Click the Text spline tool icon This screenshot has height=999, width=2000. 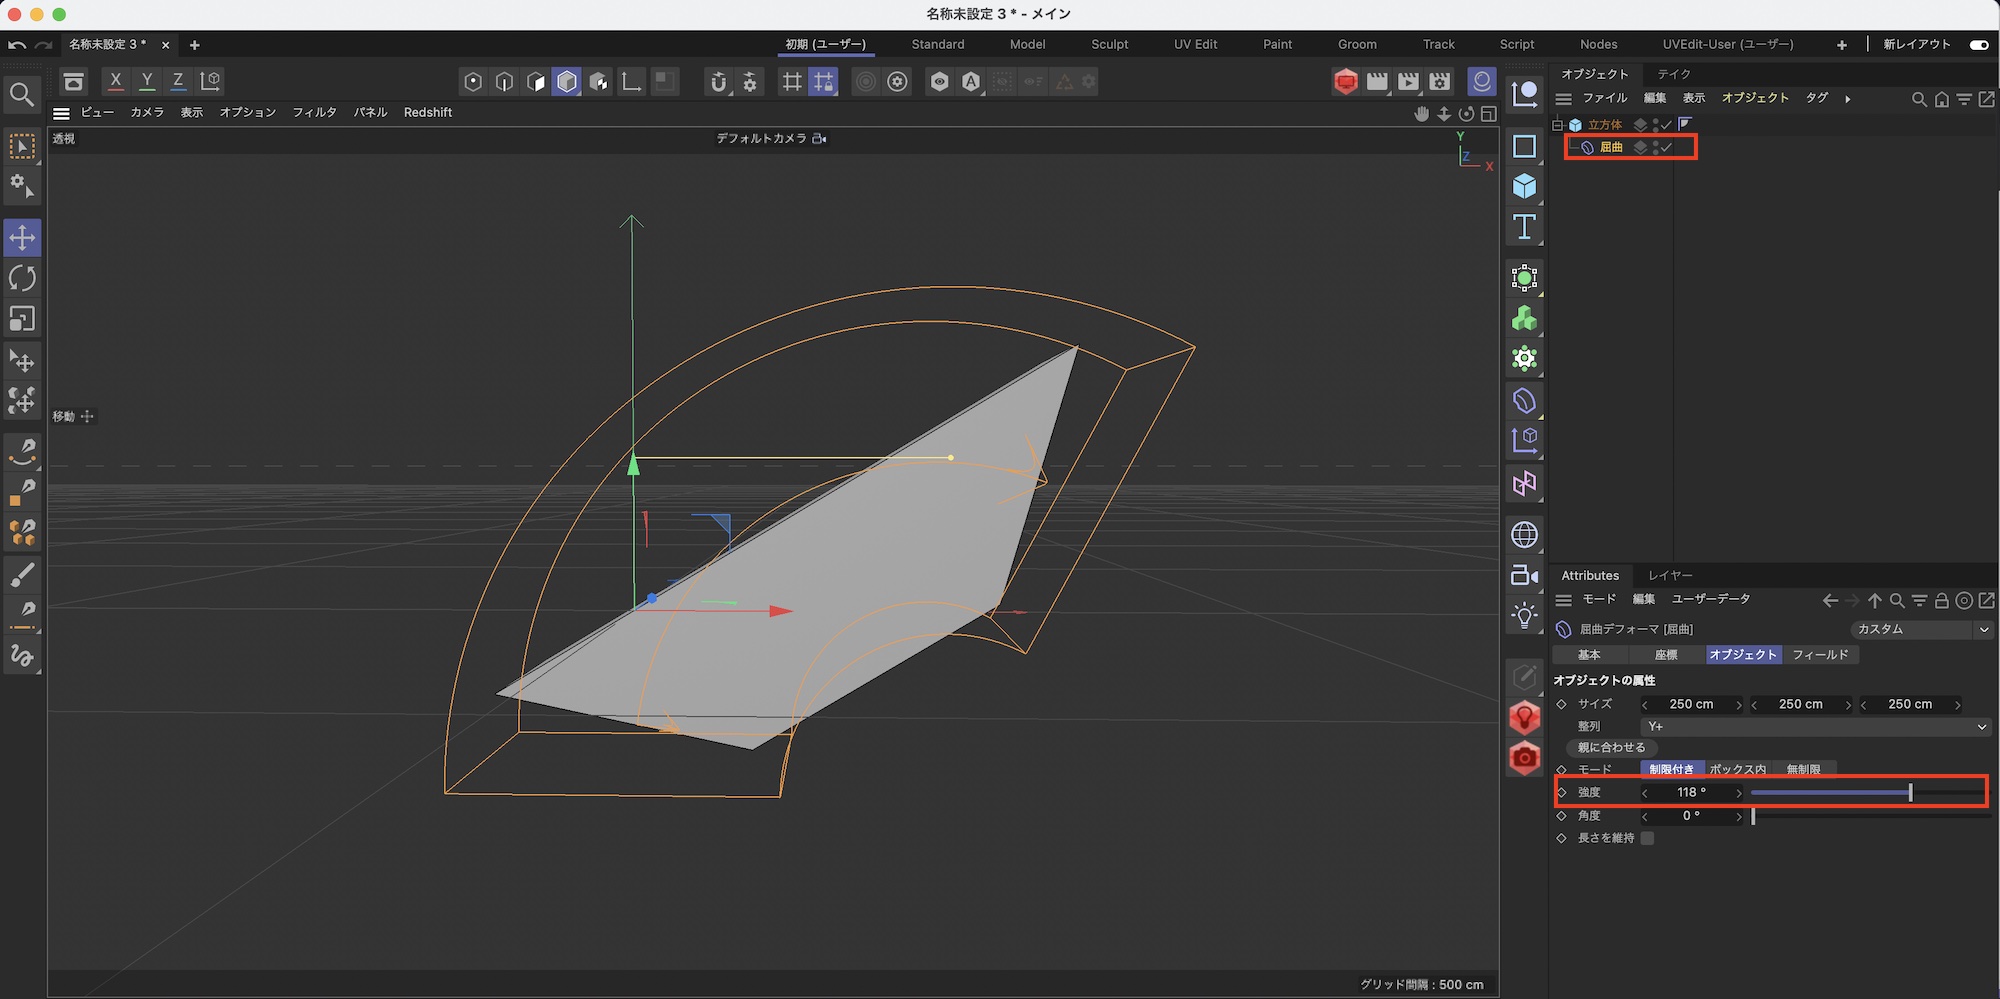[1524, 227]
